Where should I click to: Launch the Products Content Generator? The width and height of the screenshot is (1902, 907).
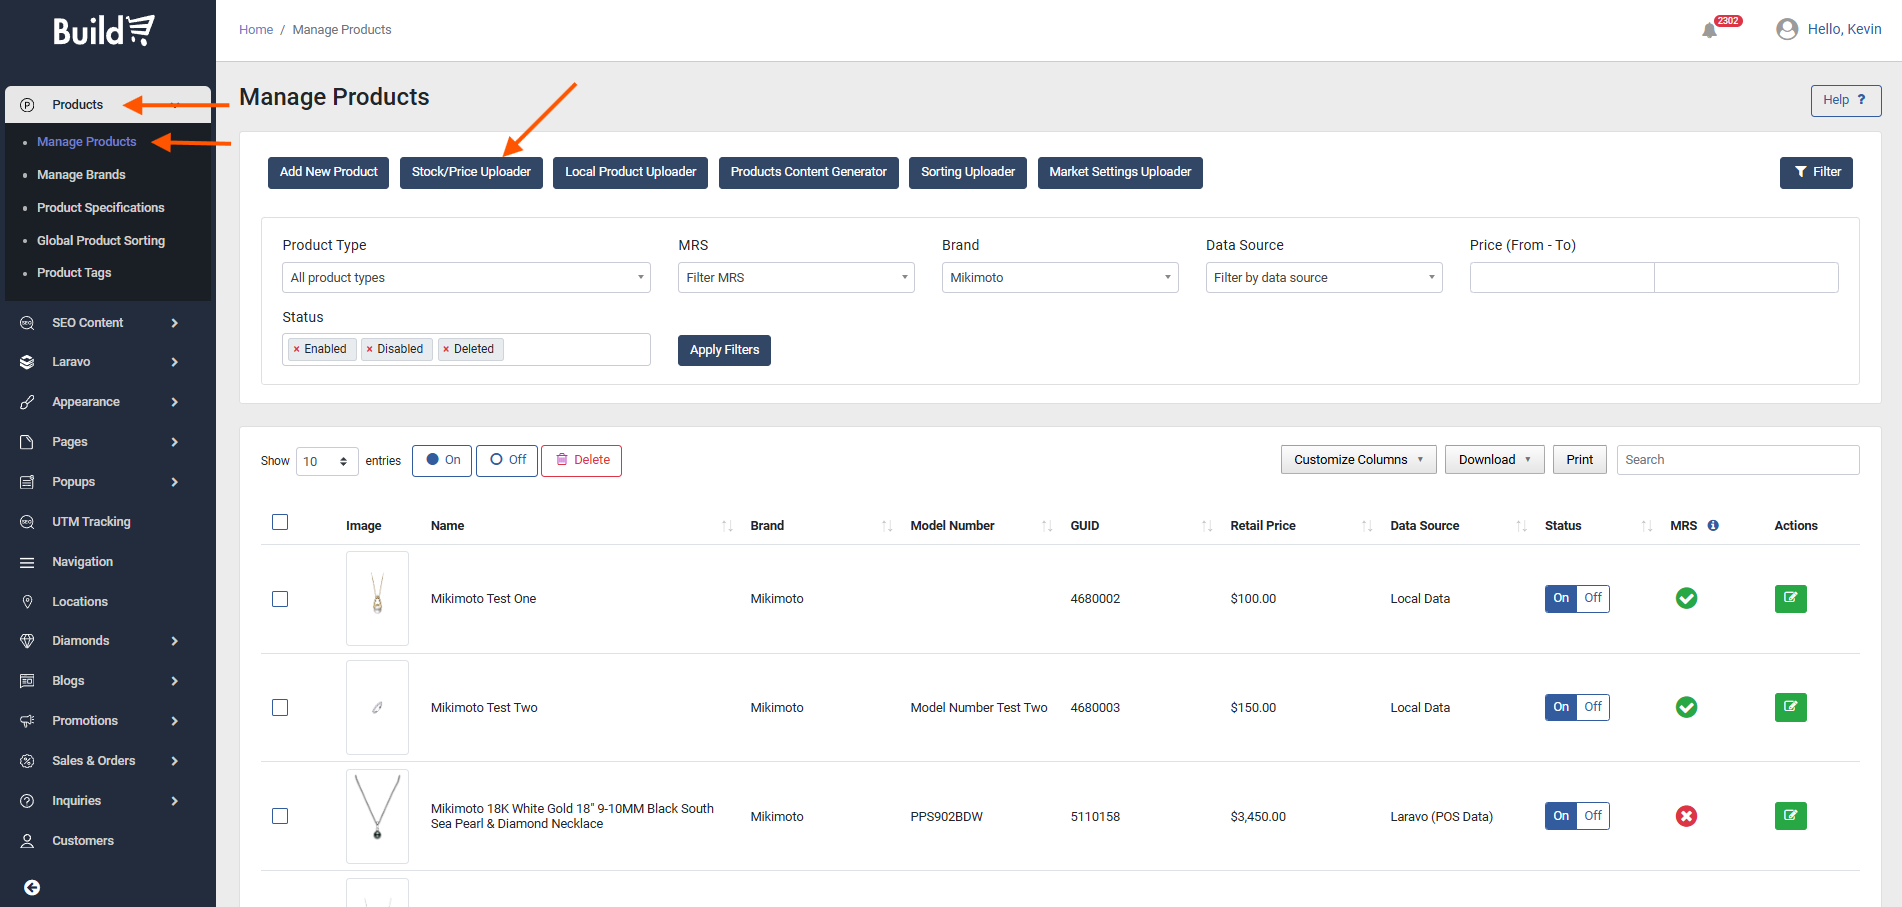point(809,172)
